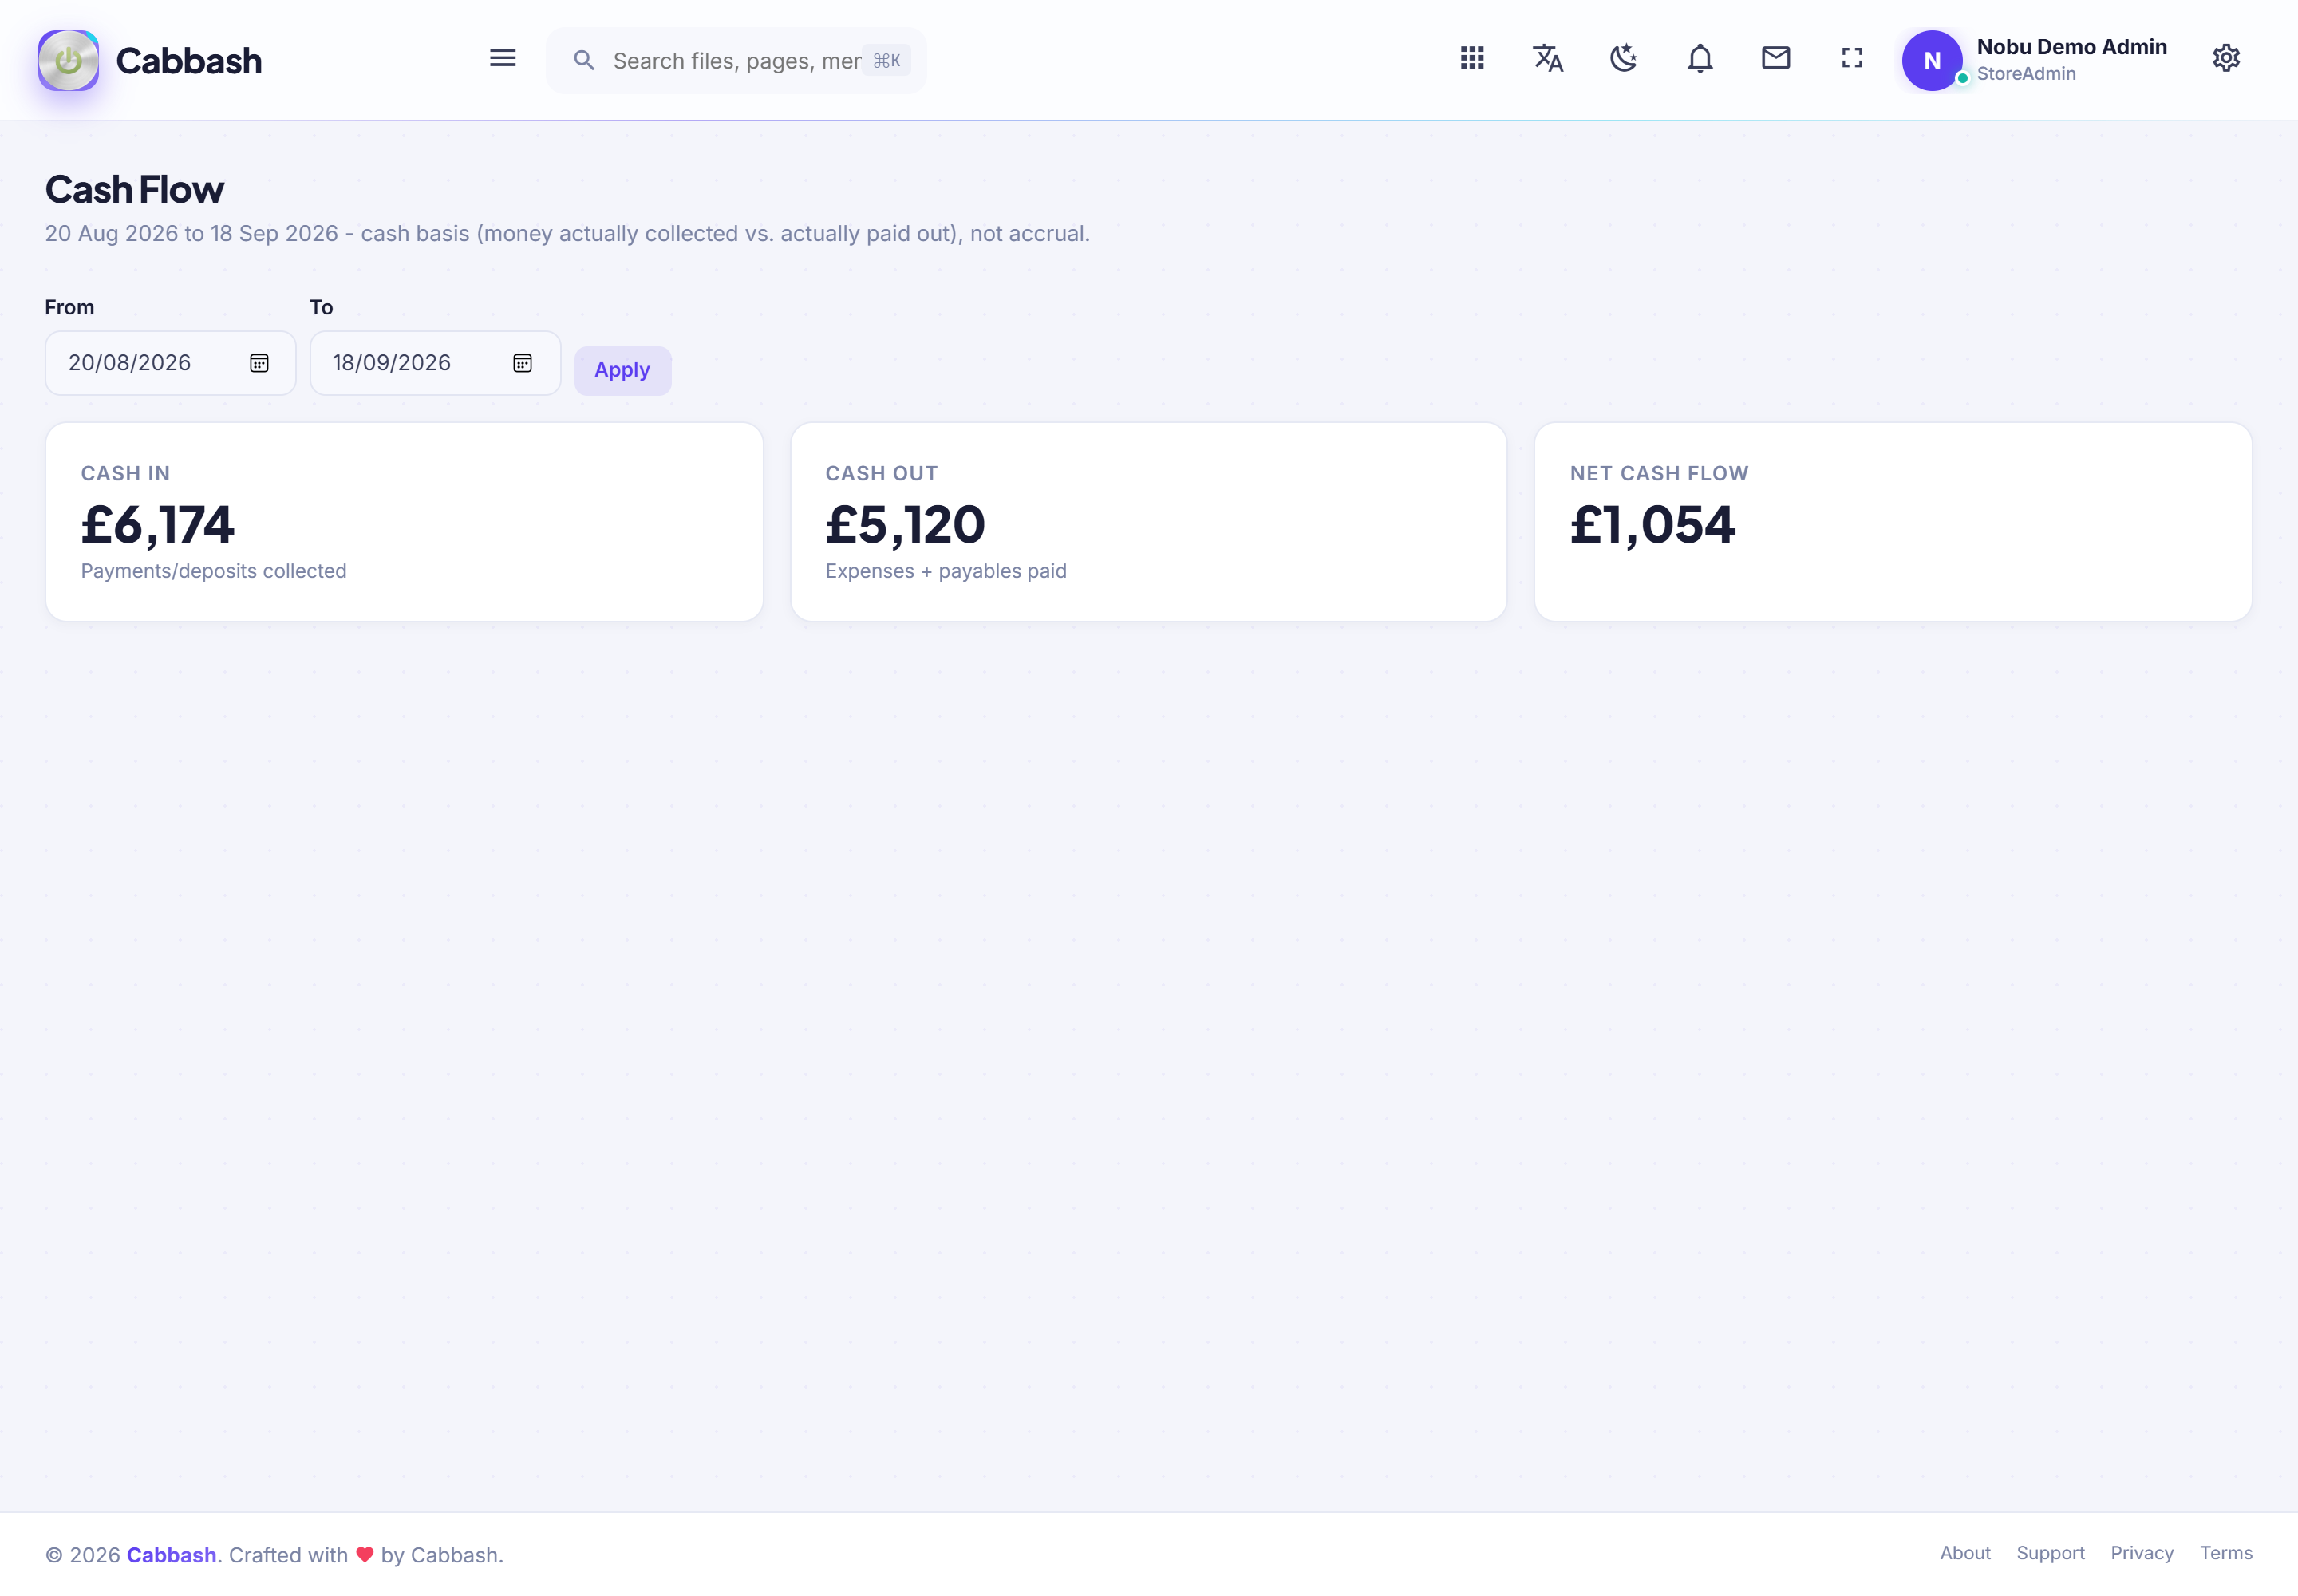Open the language translate menu
The height and width of the screenshot is (1596, 2298).
[x=1547, y=58]
